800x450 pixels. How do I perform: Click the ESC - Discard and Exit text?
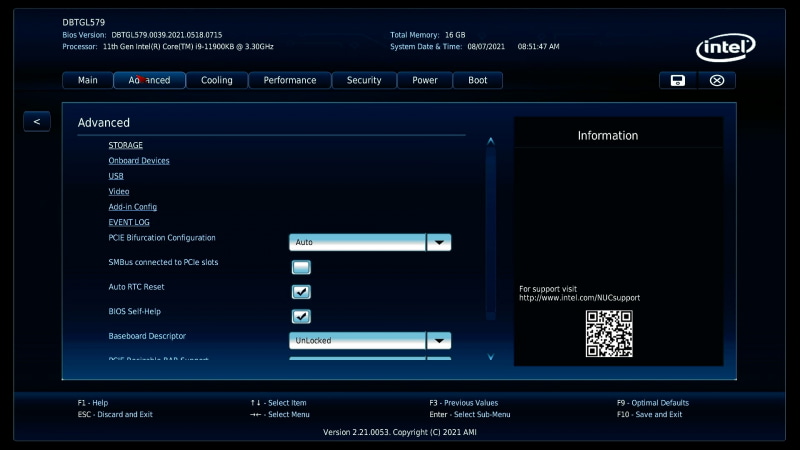pos(115,414)
